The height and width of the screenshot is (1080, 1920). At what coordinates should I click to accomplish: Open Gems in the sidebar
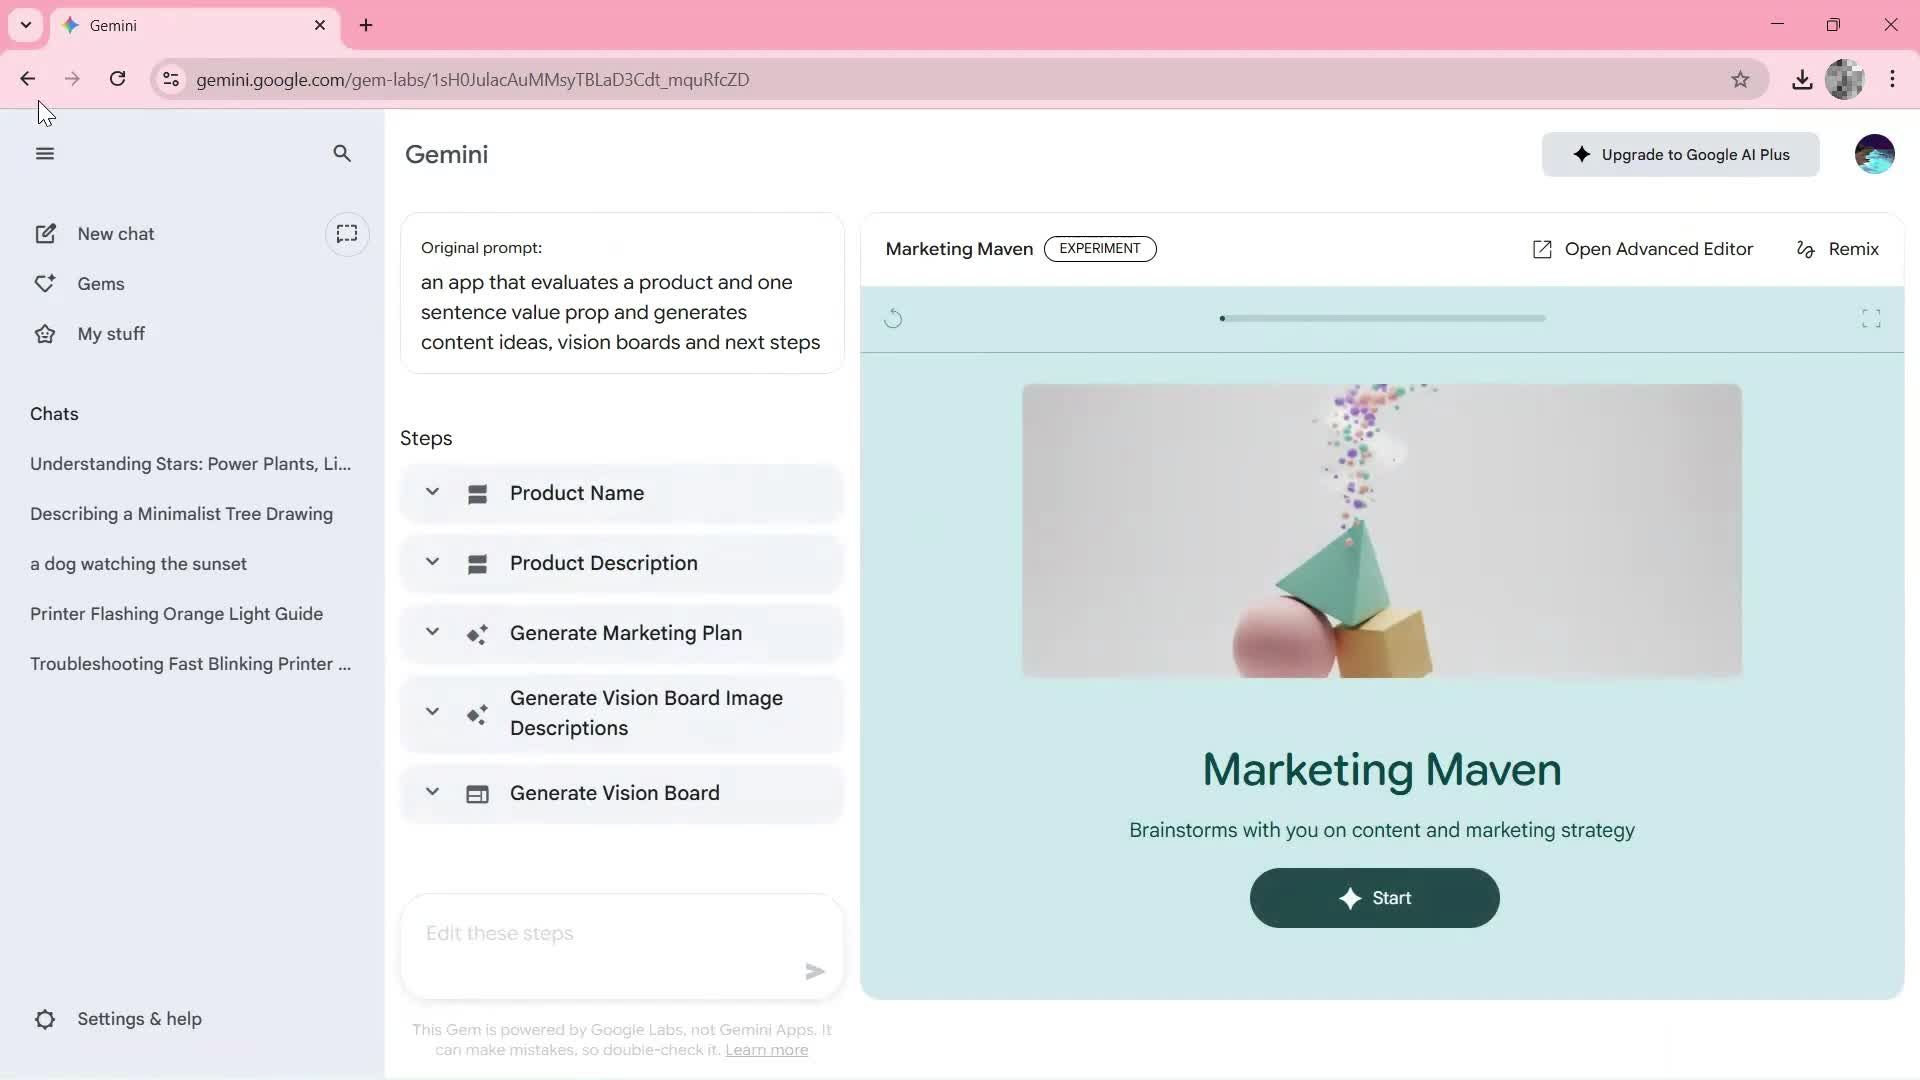100,284
